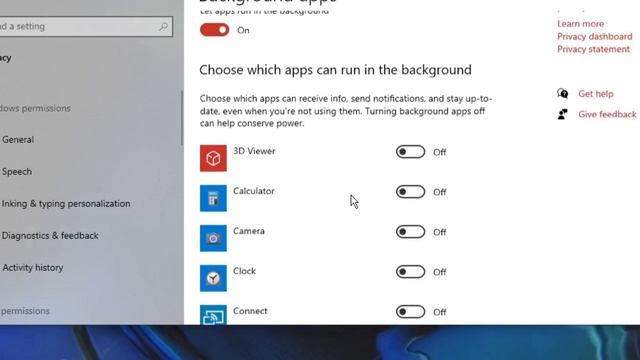Click the Get help chat icon
Screen dimensions: 640x360
[x=562, y=93]
